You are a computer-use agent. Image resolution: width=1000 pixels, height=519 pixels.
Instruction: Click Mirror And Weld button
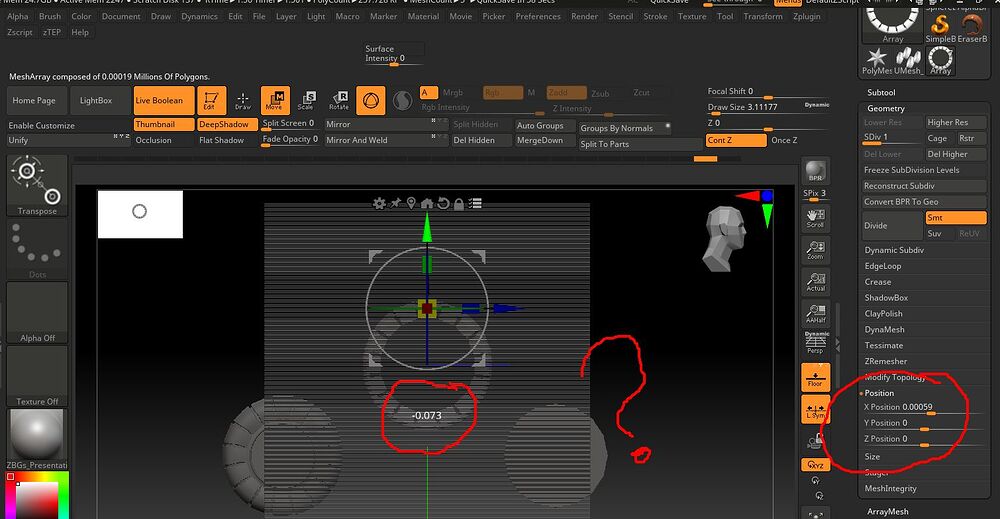click(x=385, y=140)
